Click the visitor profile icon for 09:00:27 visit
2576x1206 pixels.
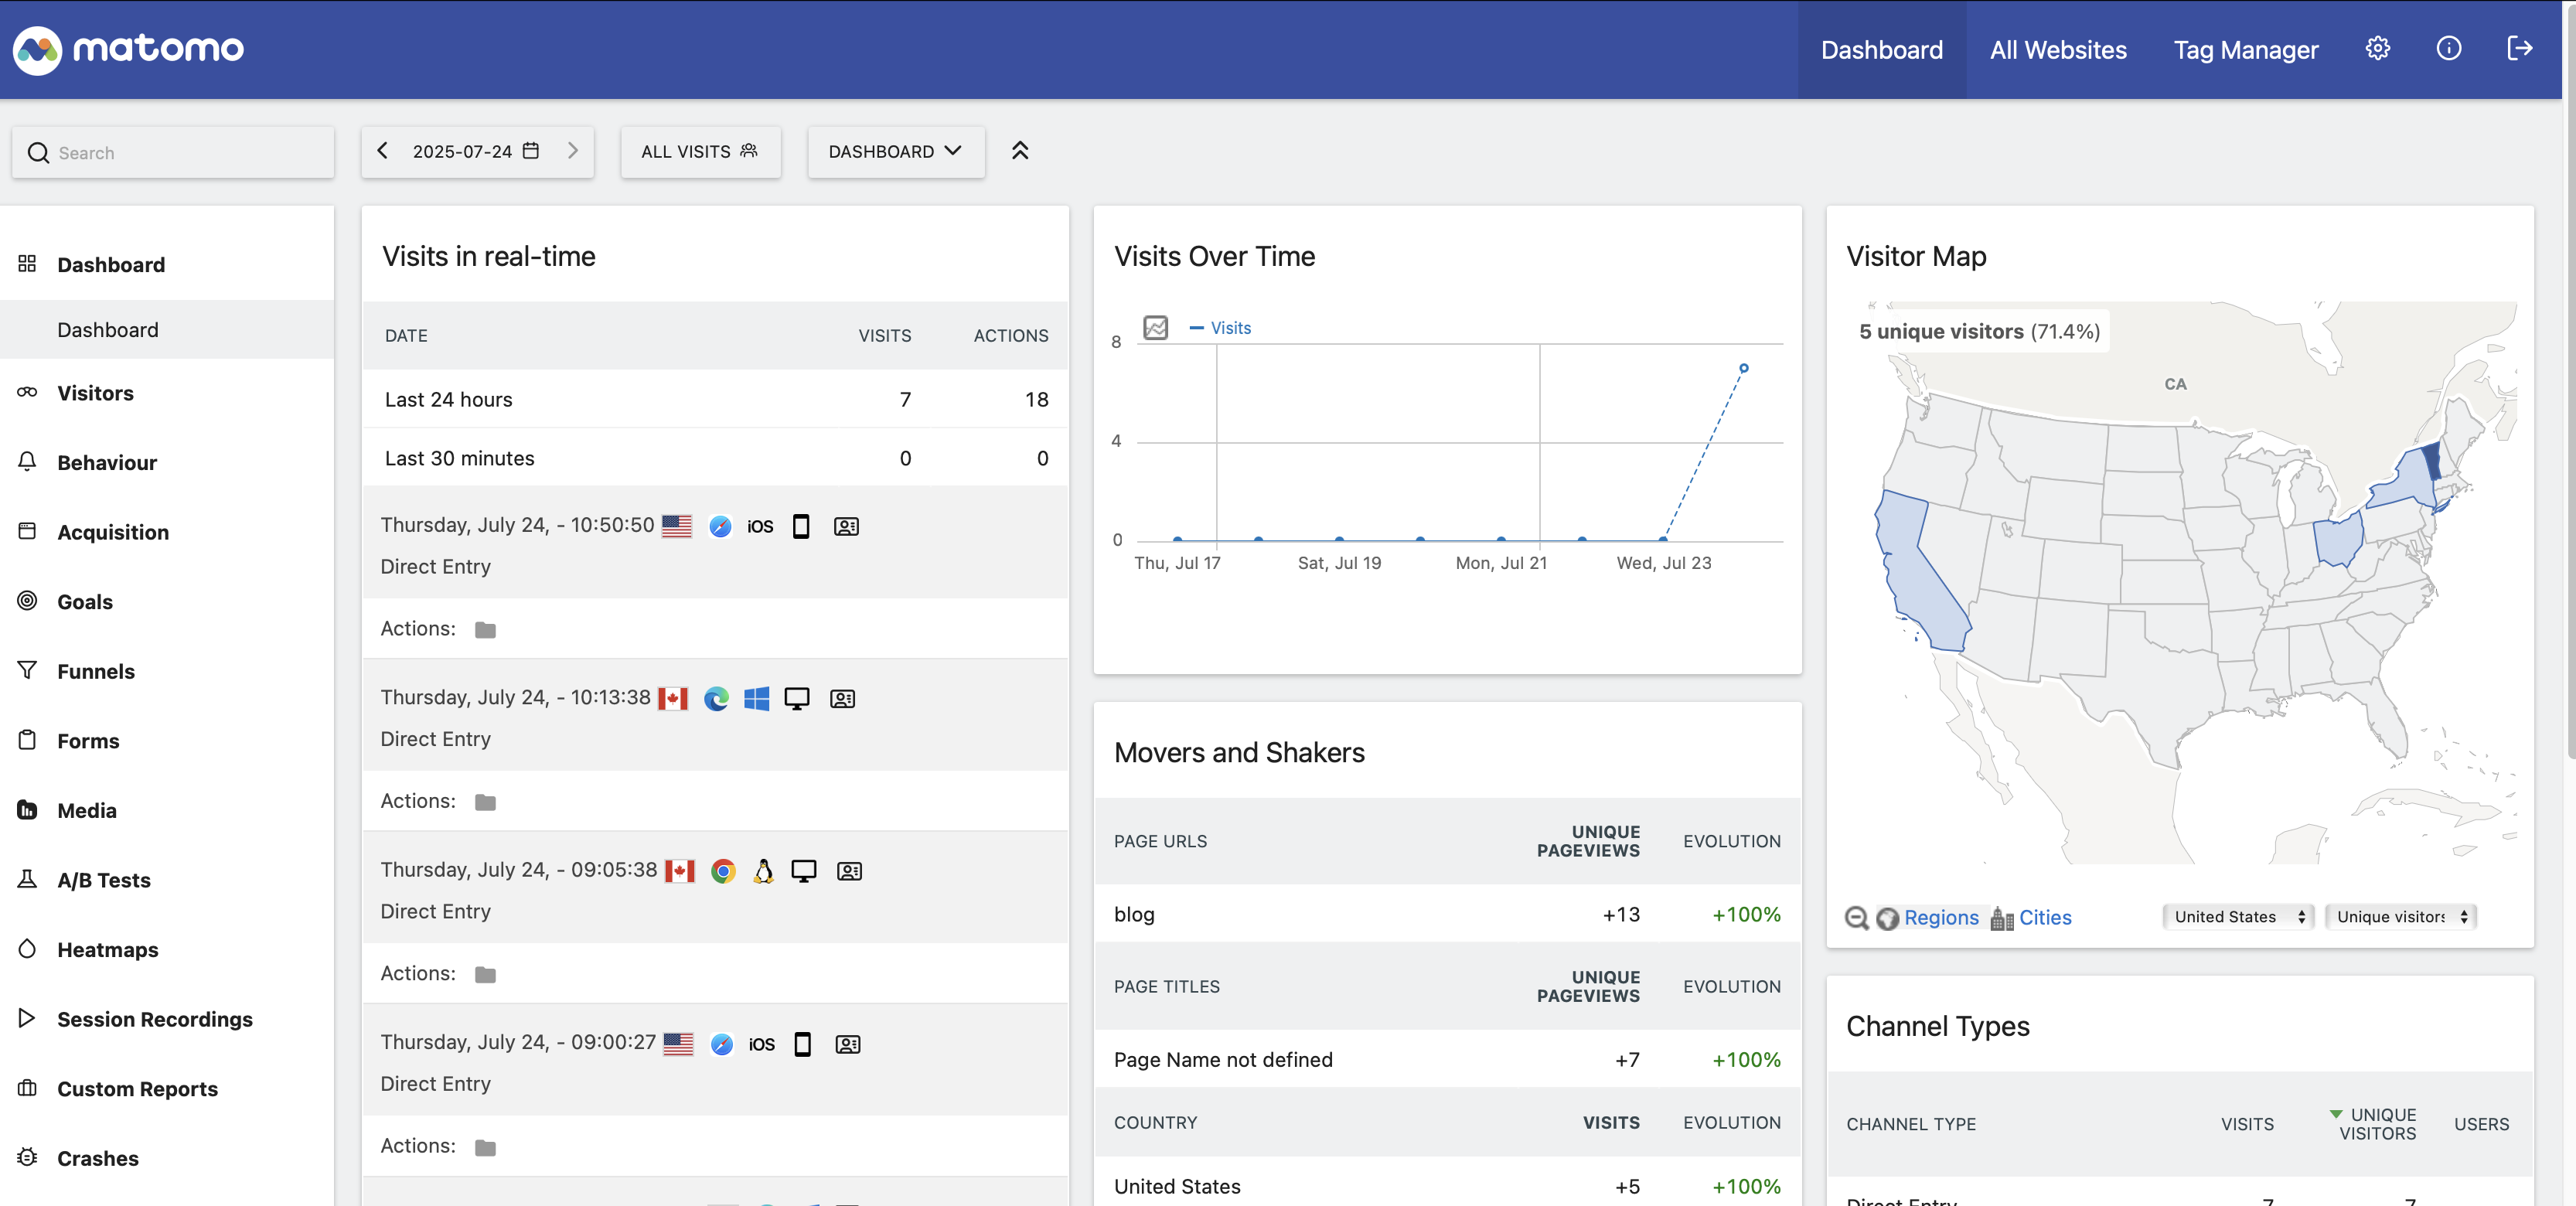tap(847, 1044)
